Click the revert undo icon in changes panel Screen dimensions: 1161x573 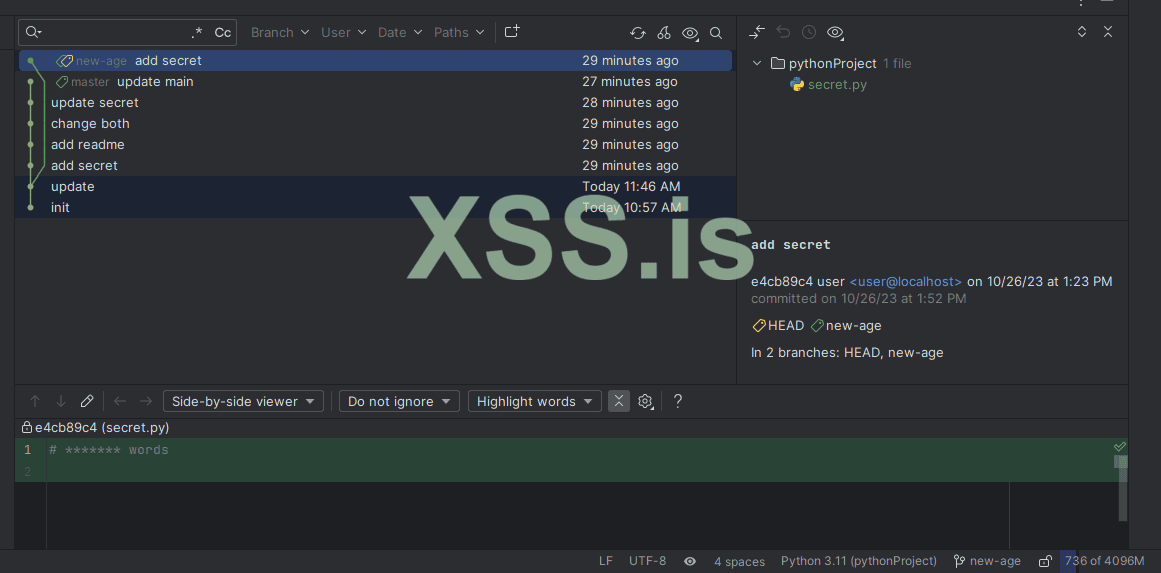point(783,32)
